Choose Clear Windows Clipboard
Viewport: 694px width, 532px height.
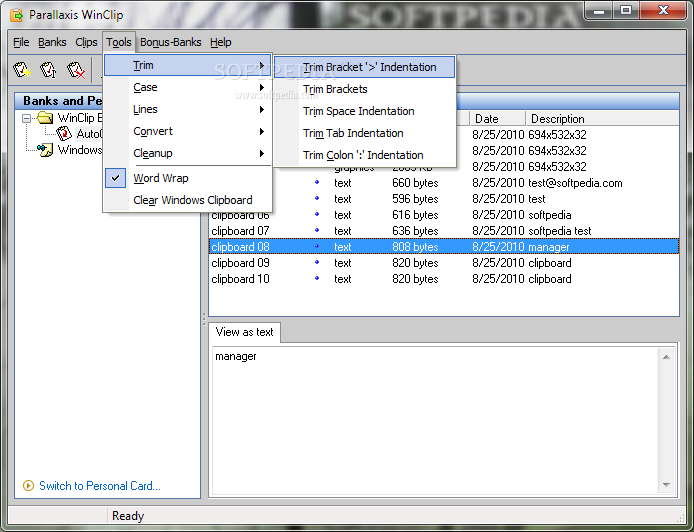coord(188,200)
